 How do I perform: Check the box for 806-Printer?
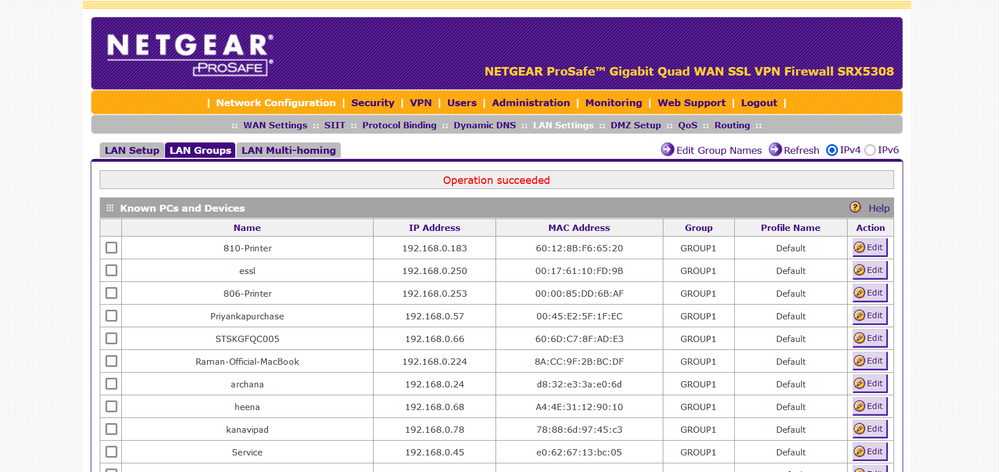click(111, 293)
